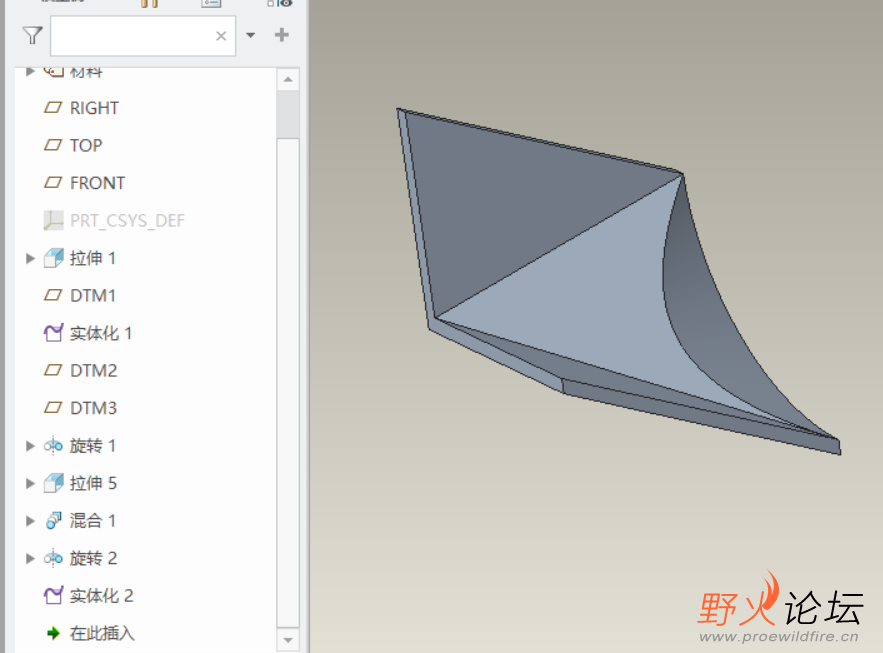The image size is (883, 653).
Task: Click the plus add button beside search
Action: (x=282, y=35)
